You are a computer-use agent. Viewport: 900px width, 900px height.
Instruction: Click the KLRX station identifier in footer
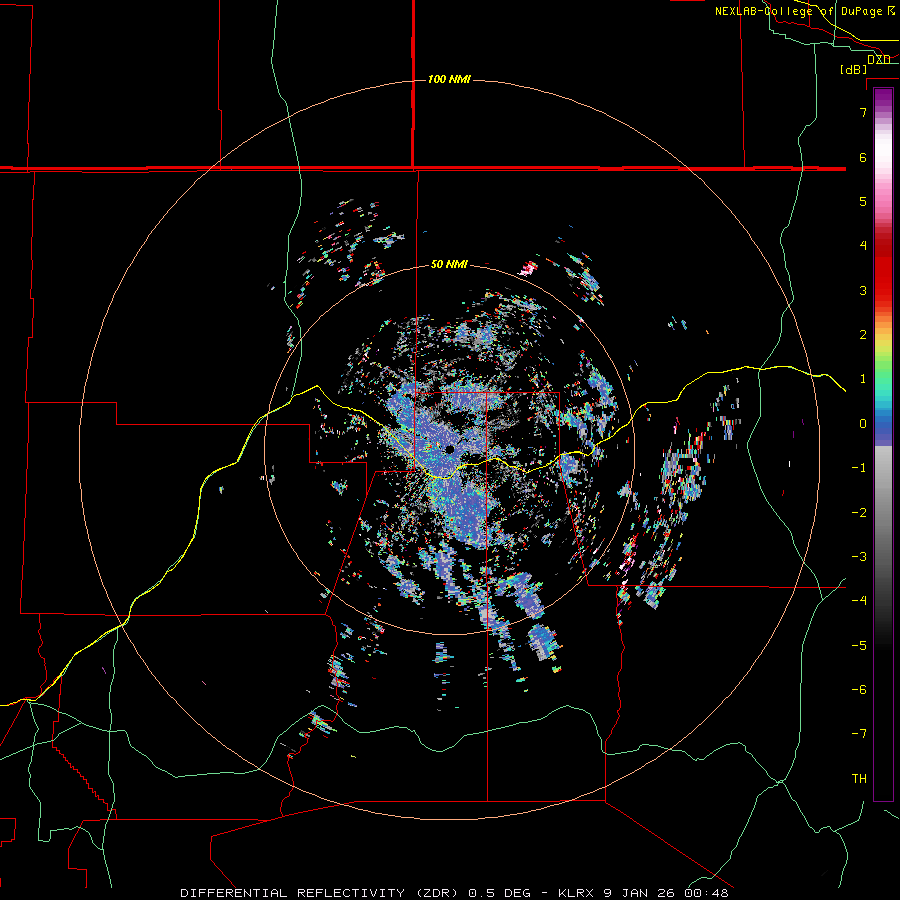click(x=576, y=893)
